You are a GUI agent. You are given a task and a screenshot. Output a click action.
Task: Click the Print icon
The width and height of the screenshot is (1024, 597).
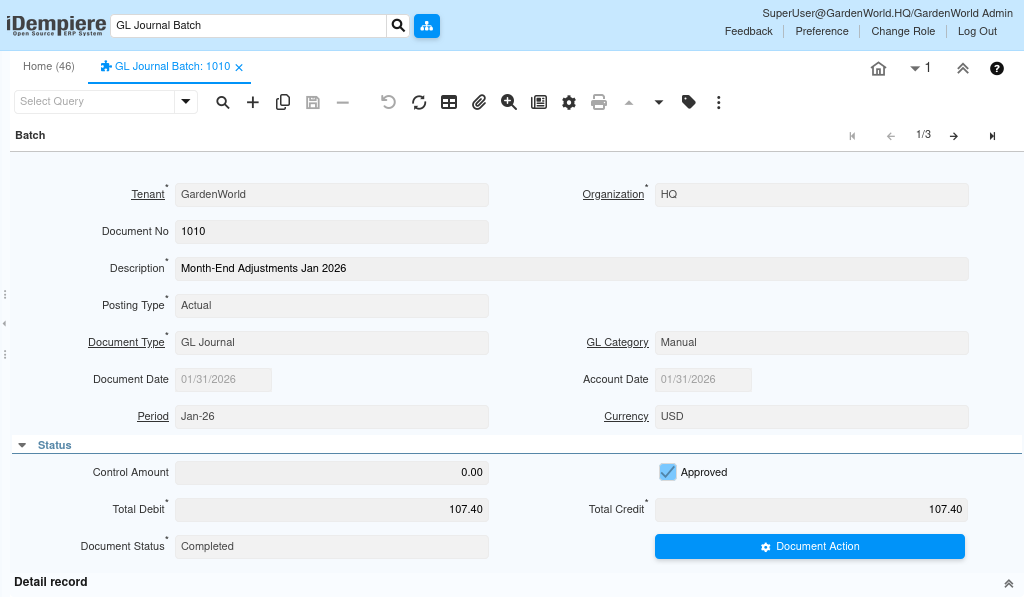point(599,102)
